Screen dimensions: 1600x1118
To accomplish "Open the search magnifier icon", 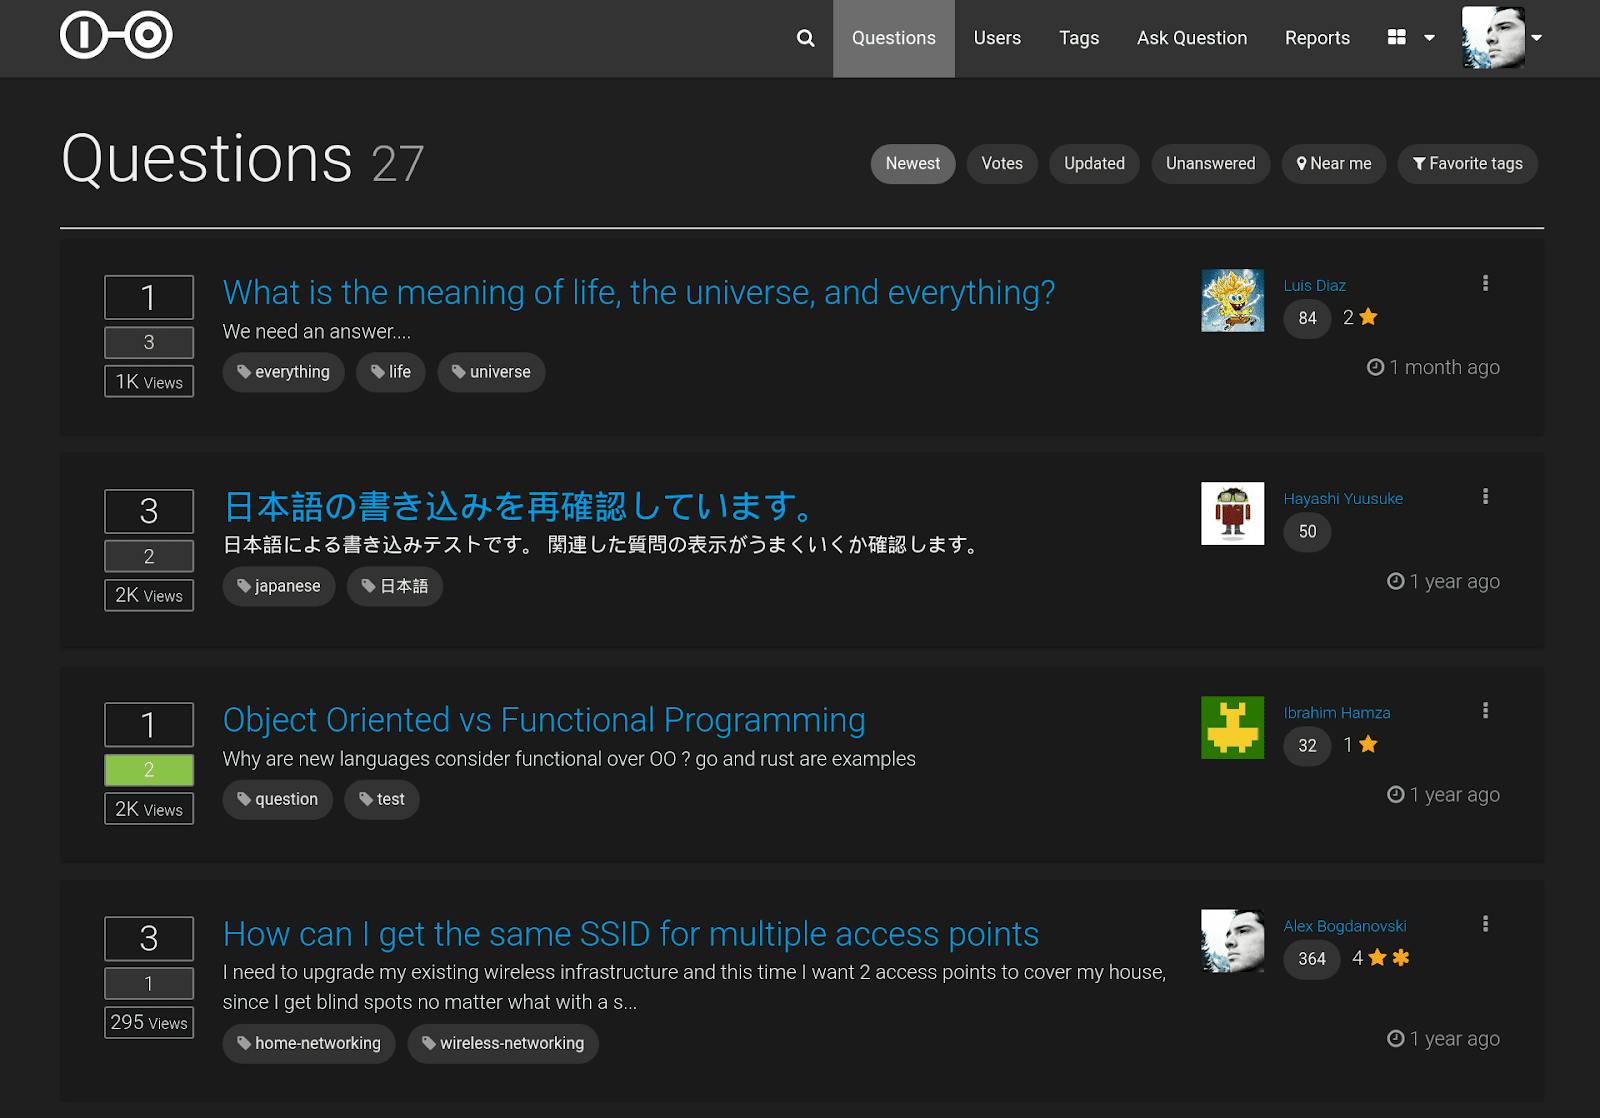I will pyautogui.click(x=805, y=38).
